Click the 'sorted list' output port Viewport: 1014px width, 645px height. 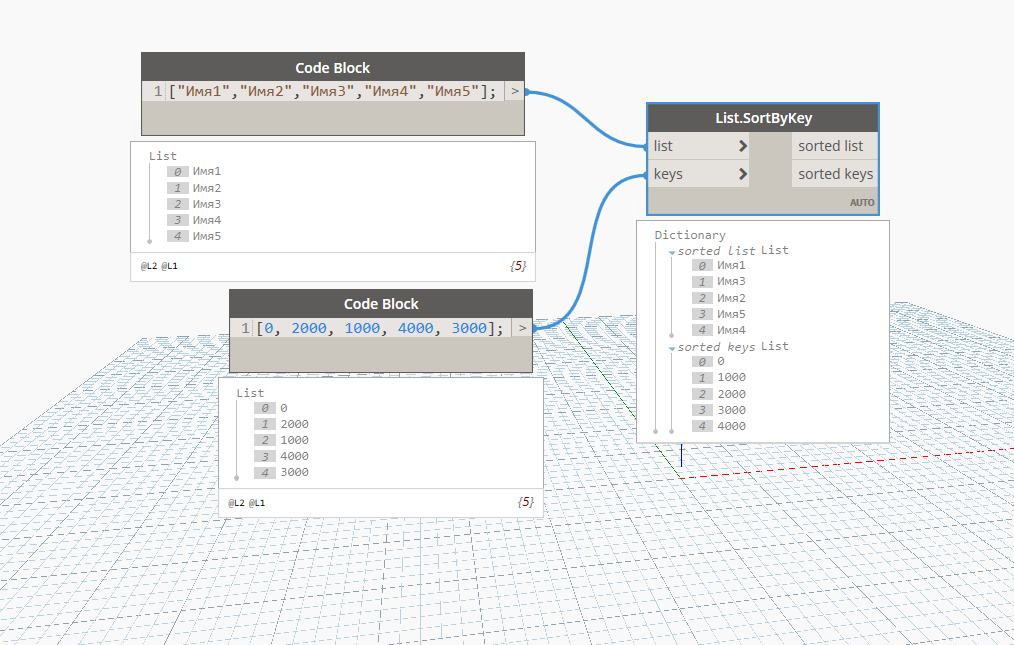(x=834, y=146)
